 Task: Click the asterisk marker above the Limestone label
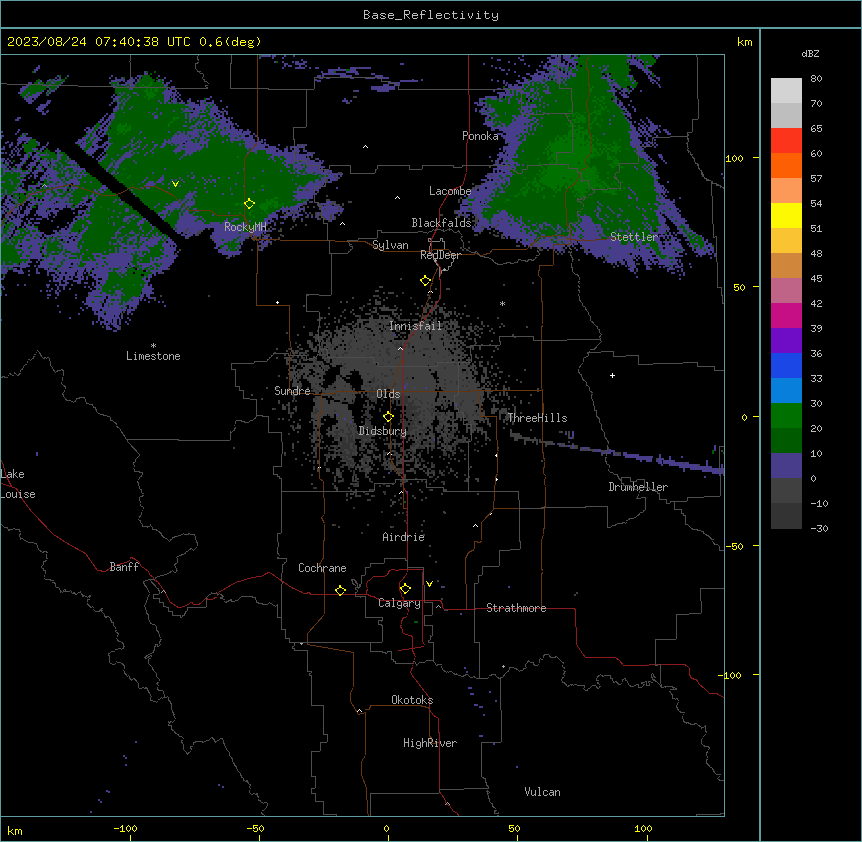(153, 346)
